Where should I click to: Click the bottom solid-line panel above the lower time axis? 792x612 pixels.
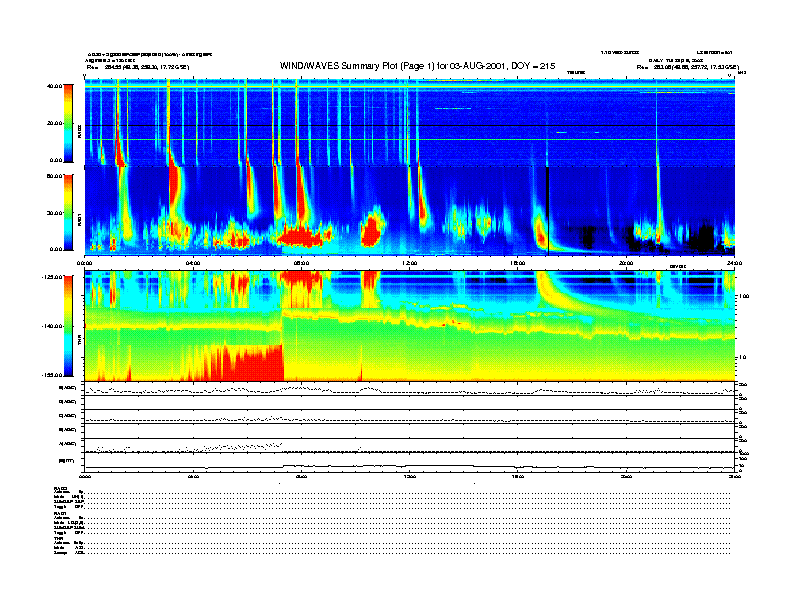[409, 462]
